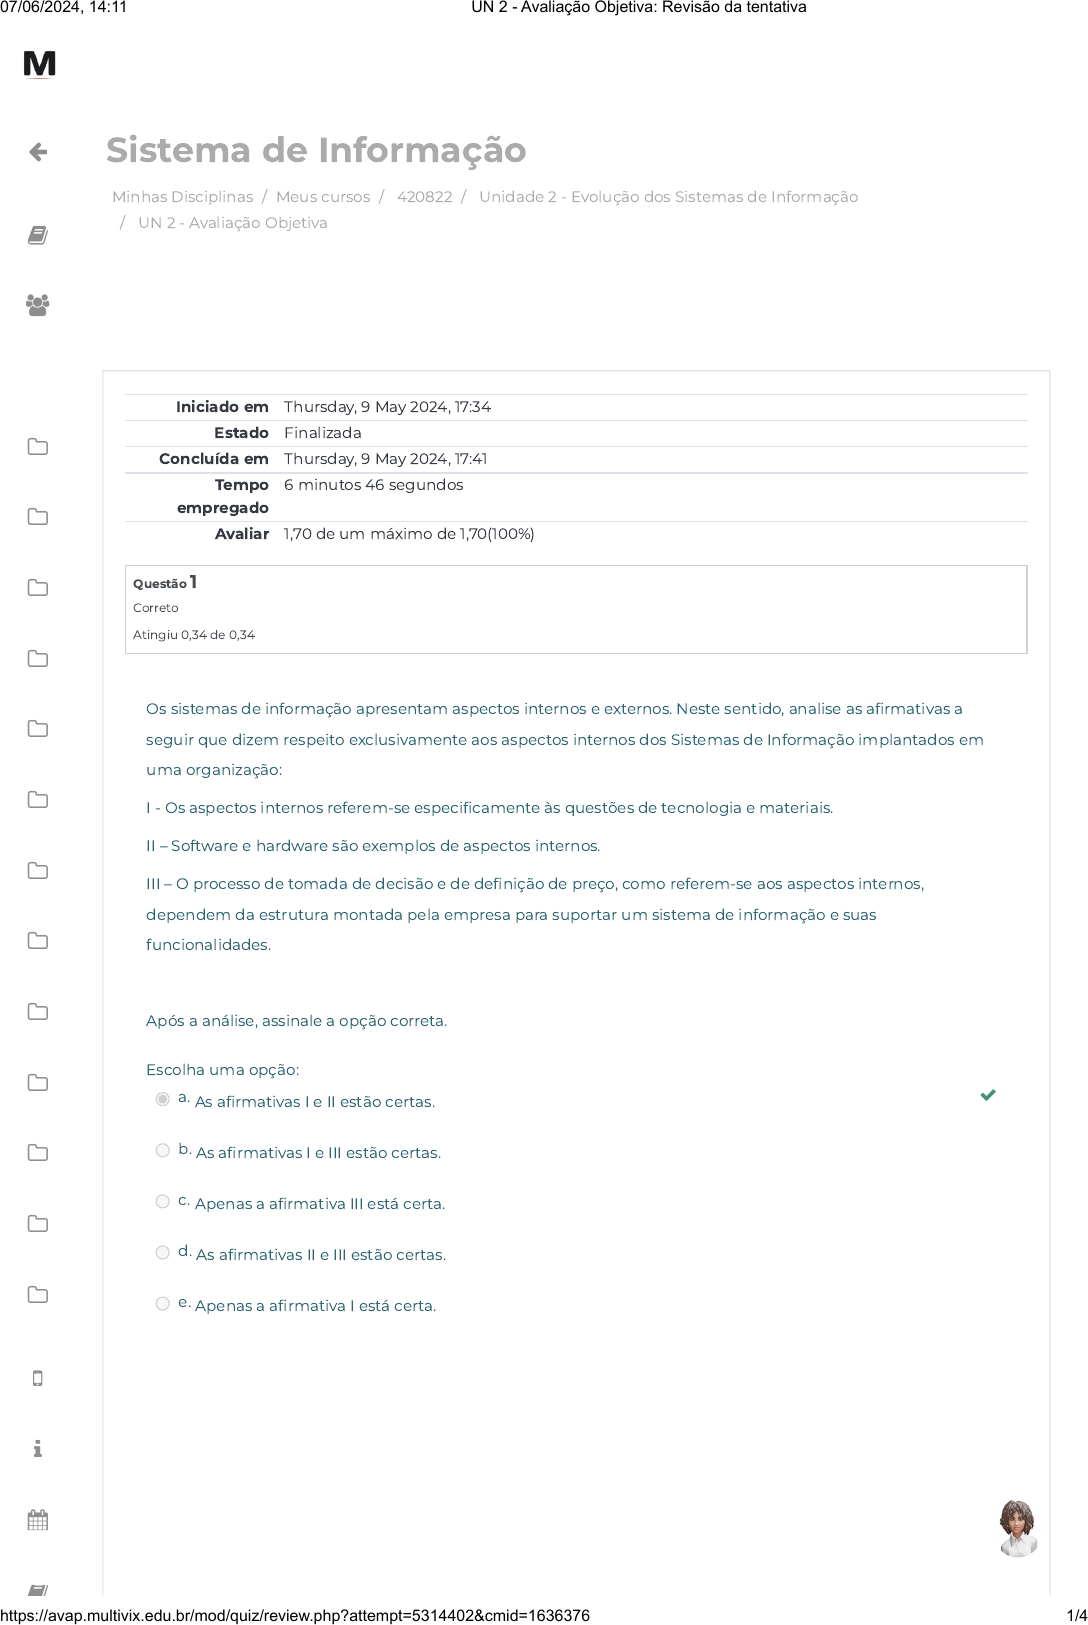1088x1625 pixels.
Task: Open Unidade 2 - Evolução dos Sistemas breadcrumb
Action: tap(668, 197)
